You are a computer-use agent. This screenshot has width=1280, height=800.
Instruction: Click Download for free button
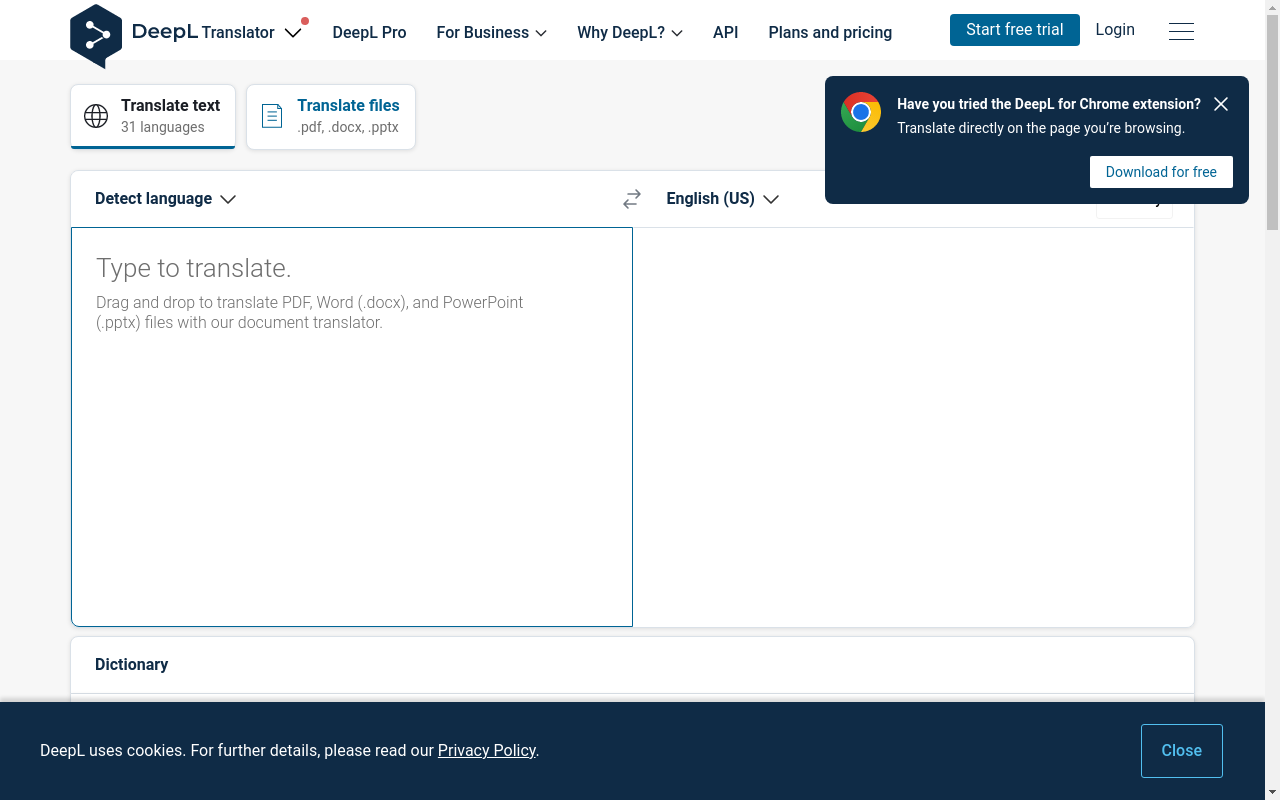point(1160,172)
